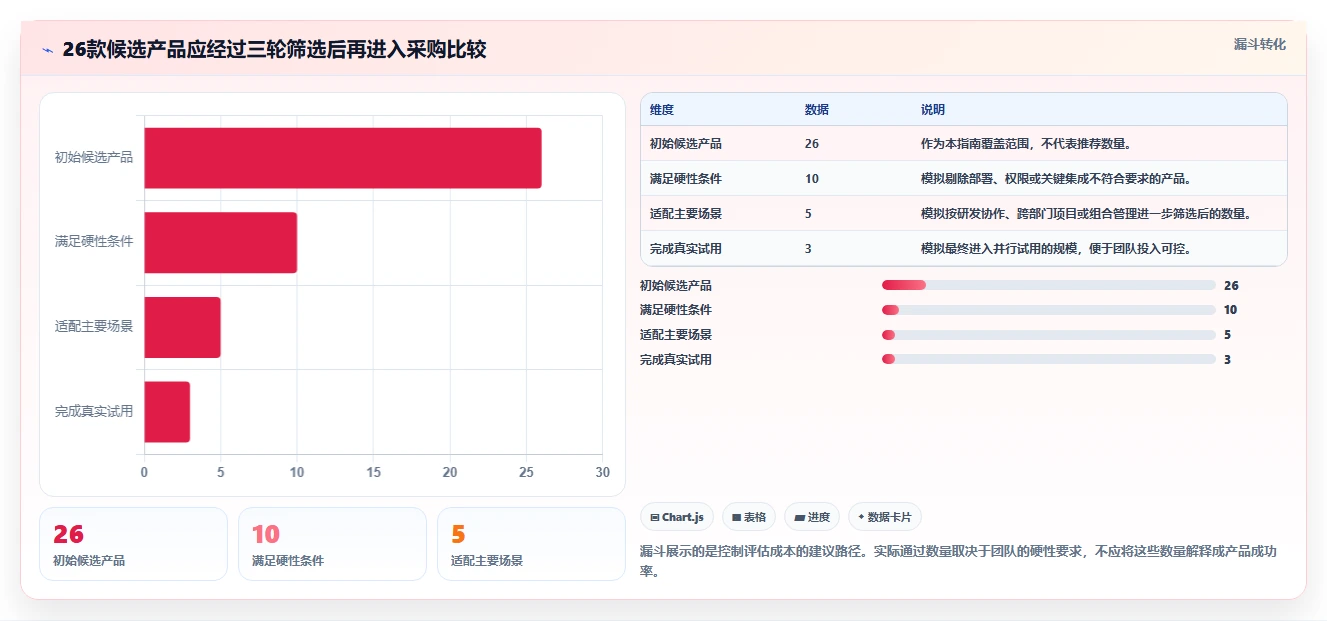Select the 适配主要场景 bar in the chart
The image size is (1327, 621).
(x=182, y=327)
